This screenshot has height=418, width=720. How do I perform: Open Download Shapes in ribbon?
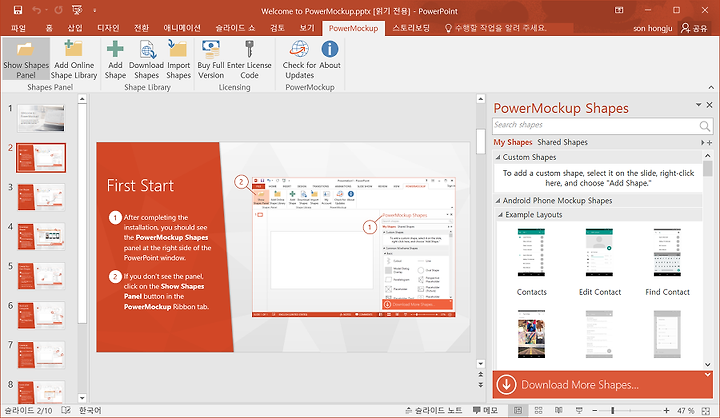[146, 59]
